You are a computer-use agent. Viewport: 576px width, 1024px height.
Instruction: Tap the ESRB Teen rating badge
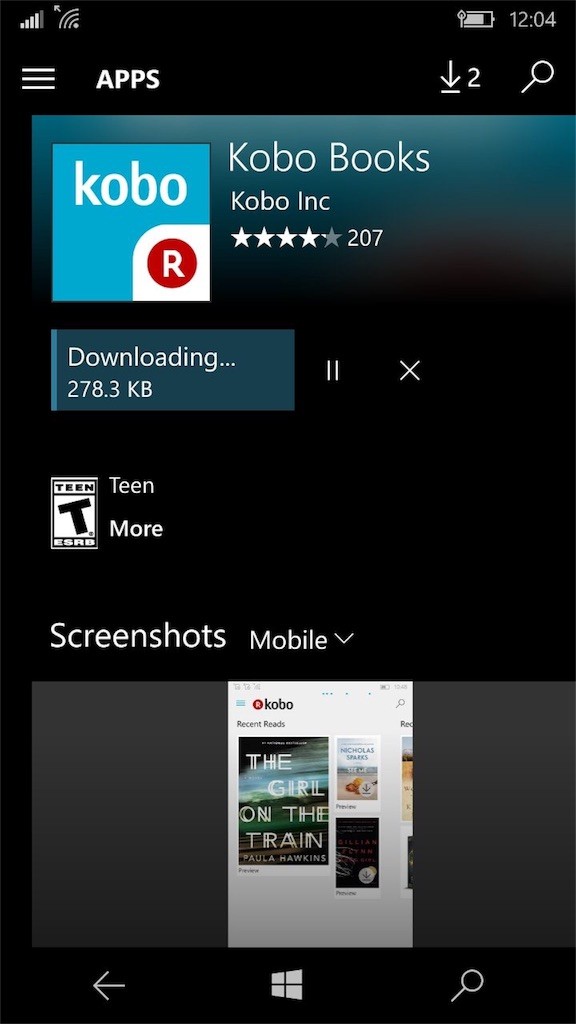pos(74,513)
